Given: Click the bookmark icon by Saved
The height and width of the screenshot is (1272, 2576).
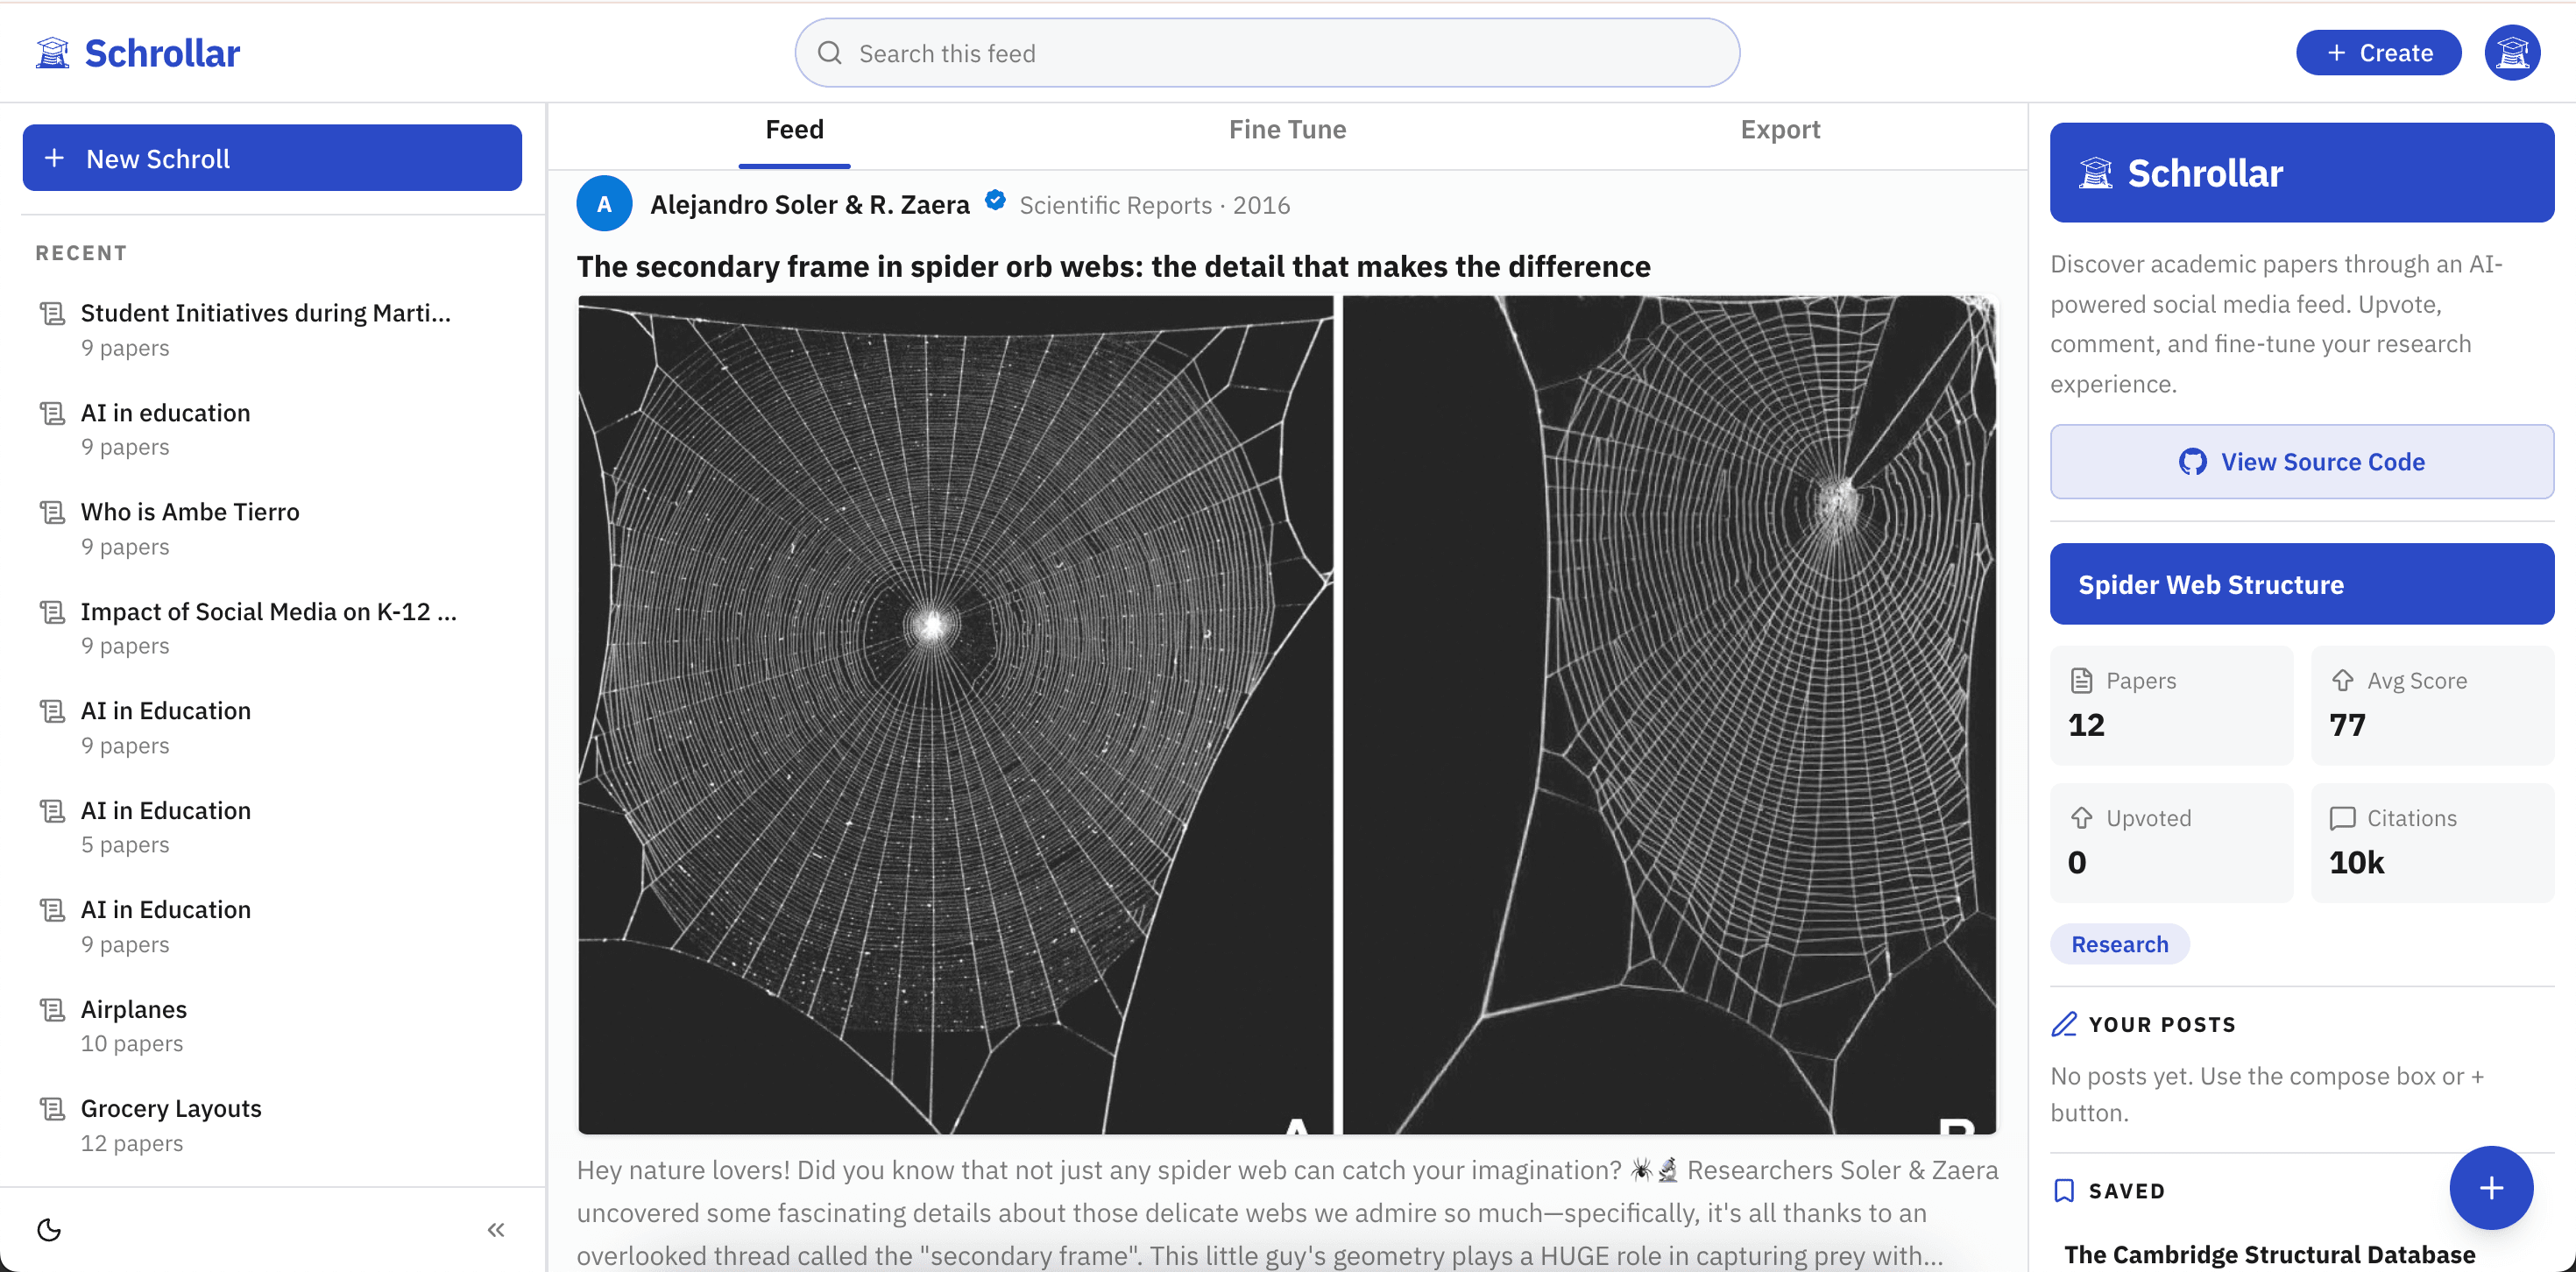Looking at the screenshot, I should [x=2064, y=1190].
